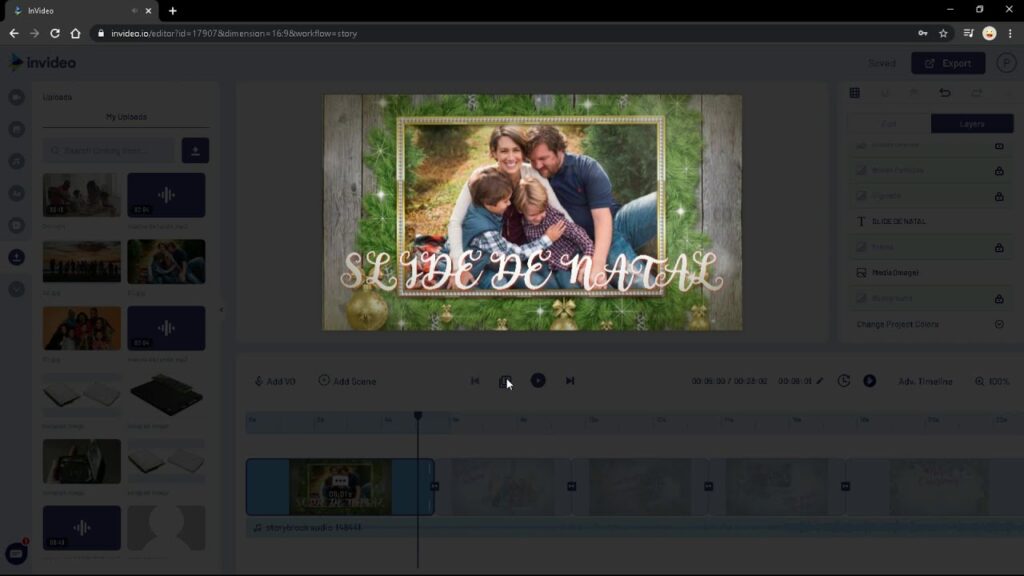The height and width of the screenshot is (576, 1024).
Task: Click transition icon after first scene
Action: click(435, 487)
